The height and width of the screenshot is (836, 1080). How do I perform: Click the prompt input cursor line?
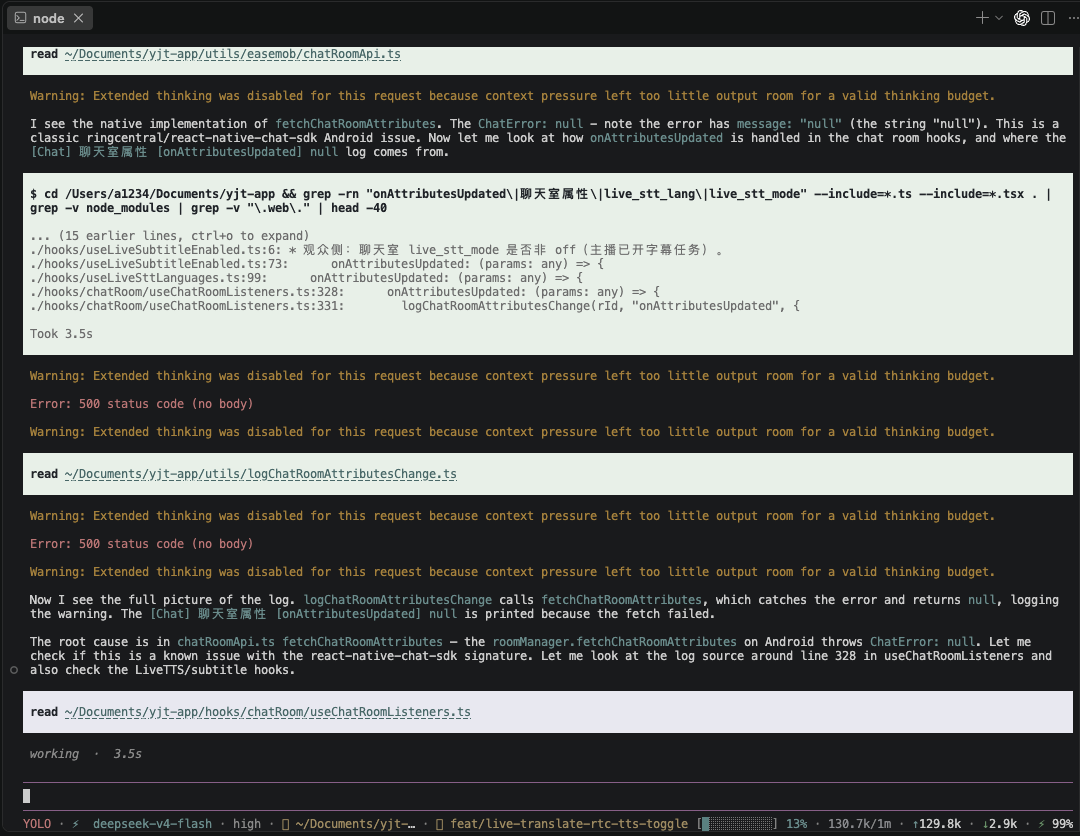[x=548, y=796]
